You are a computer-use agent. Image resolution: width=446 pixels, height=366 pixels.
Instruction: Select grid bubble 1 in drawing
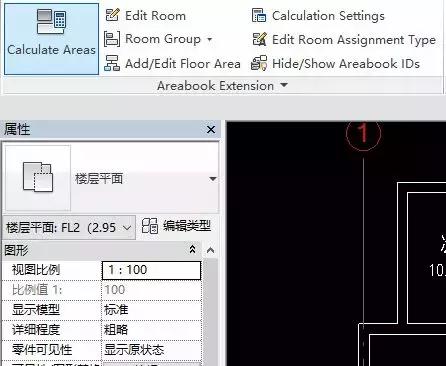coord(363,134)
